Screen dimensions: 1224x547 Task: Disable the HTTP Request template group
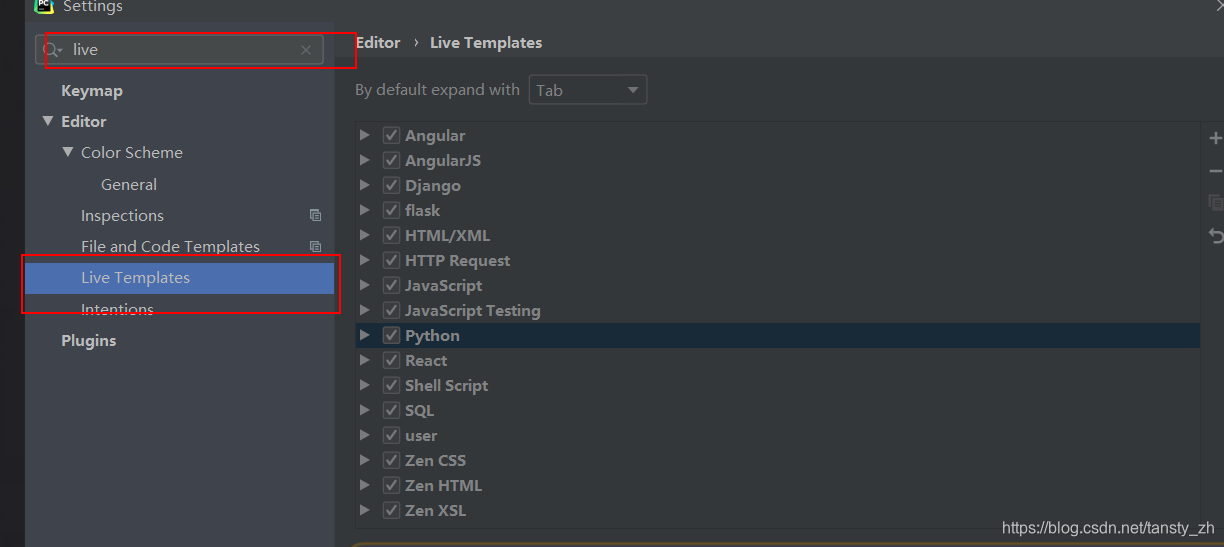391,260
